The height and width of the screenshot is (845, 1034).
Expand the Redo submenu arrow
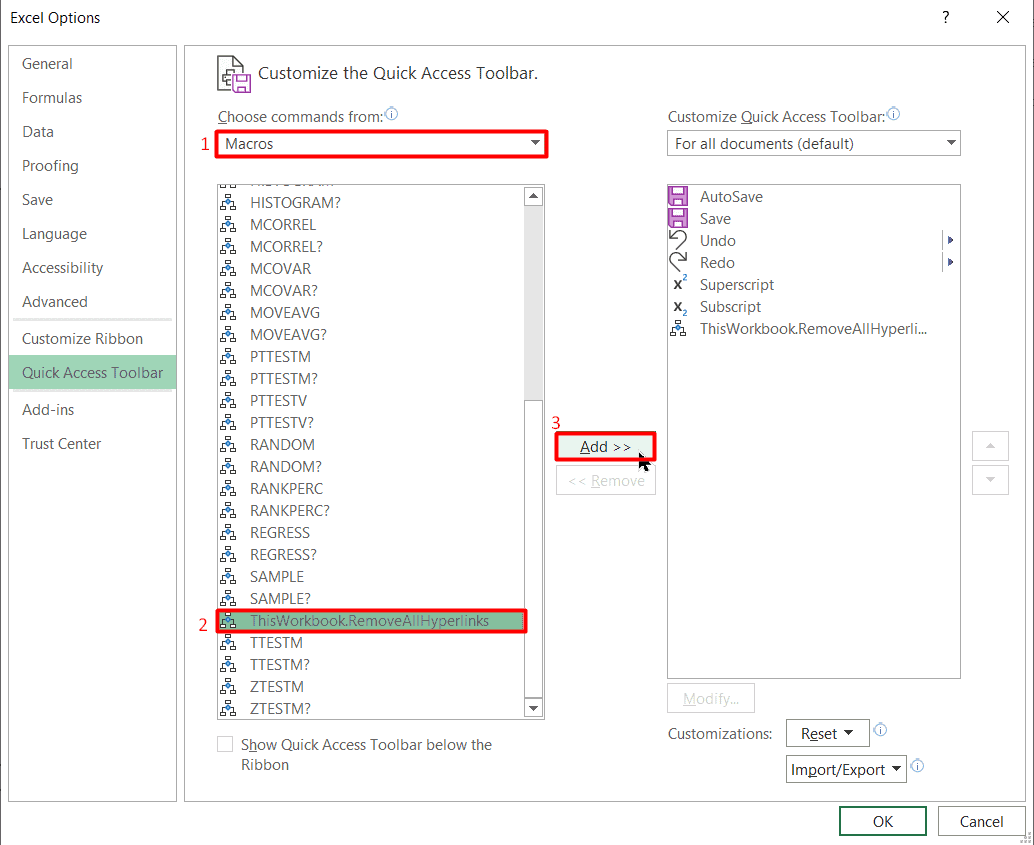pyautogui.click(x=950, y=263)
